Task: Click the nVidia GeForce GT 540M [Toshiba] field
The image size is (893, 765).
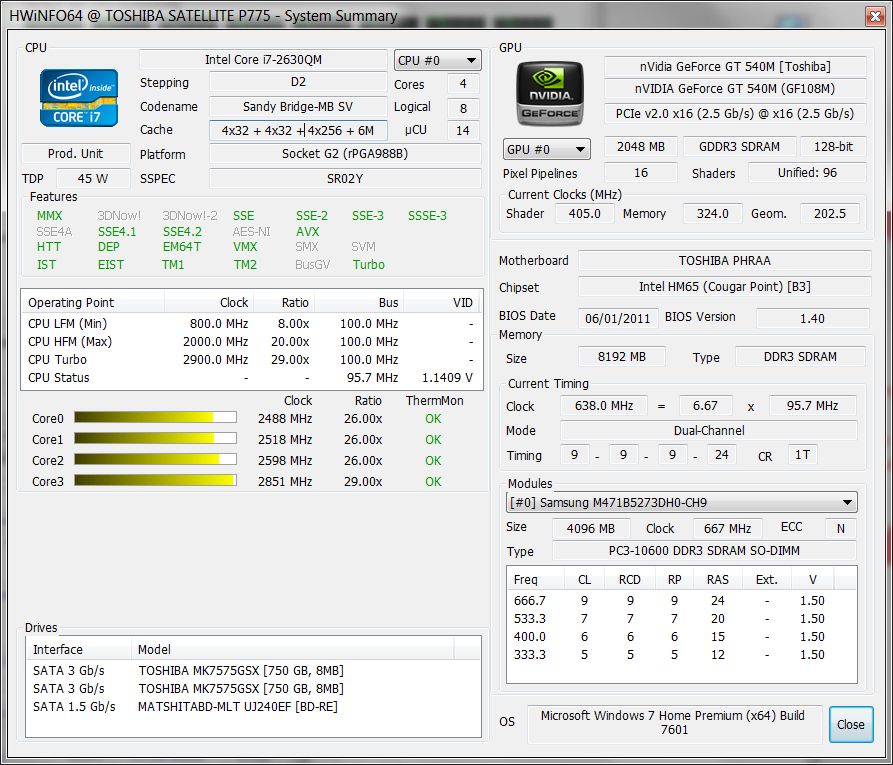Action: coord(735,67)
